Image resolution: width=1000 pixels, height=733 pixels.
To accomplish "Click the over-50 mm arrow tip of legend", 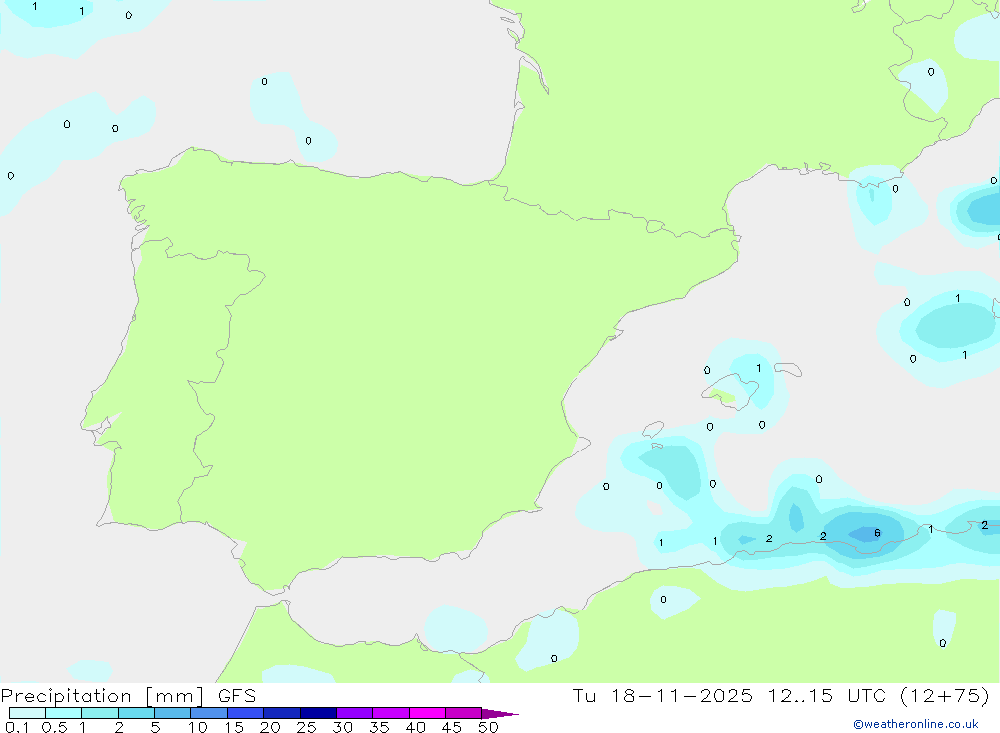I will tap(500, 713).
